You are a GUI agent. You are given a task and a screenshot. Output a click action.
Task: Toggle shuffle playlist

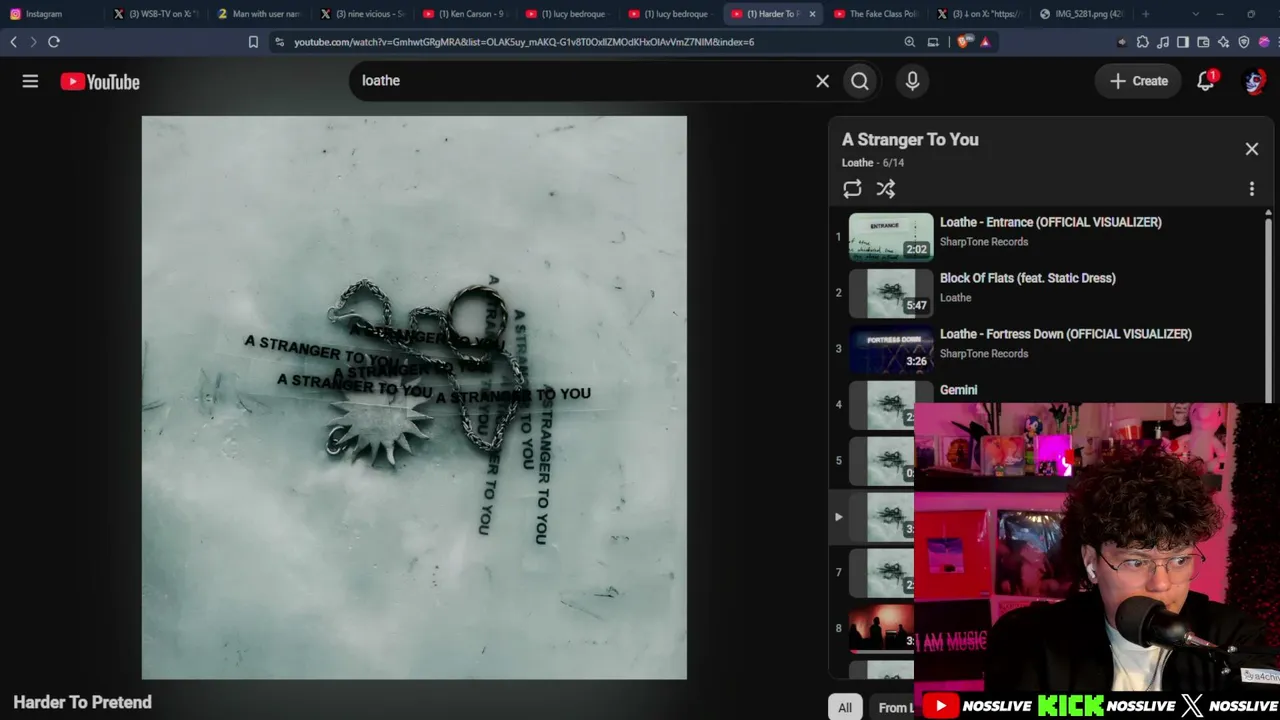click(x=886, y=189)
